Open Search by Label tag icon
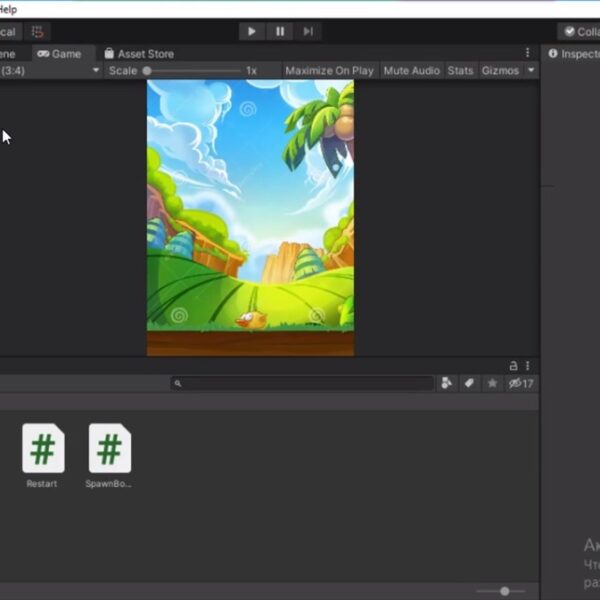 click(469, 383)
